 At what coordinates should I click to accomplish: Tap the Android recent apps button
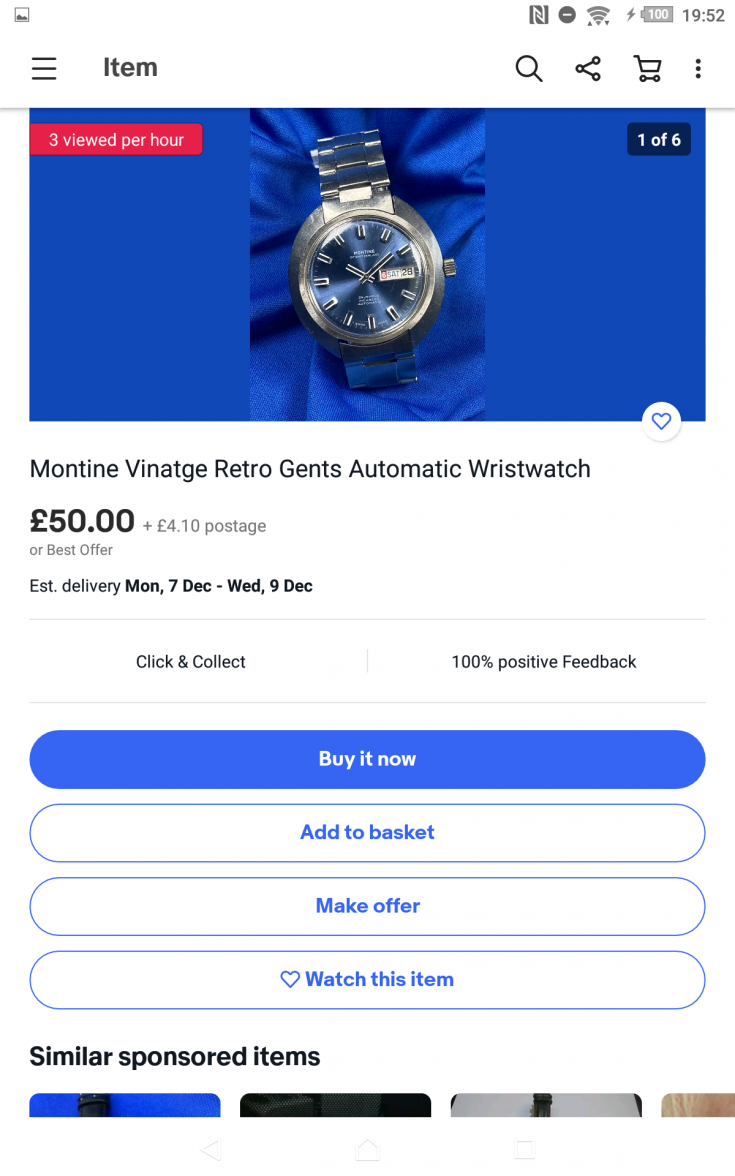(525, 1150)
